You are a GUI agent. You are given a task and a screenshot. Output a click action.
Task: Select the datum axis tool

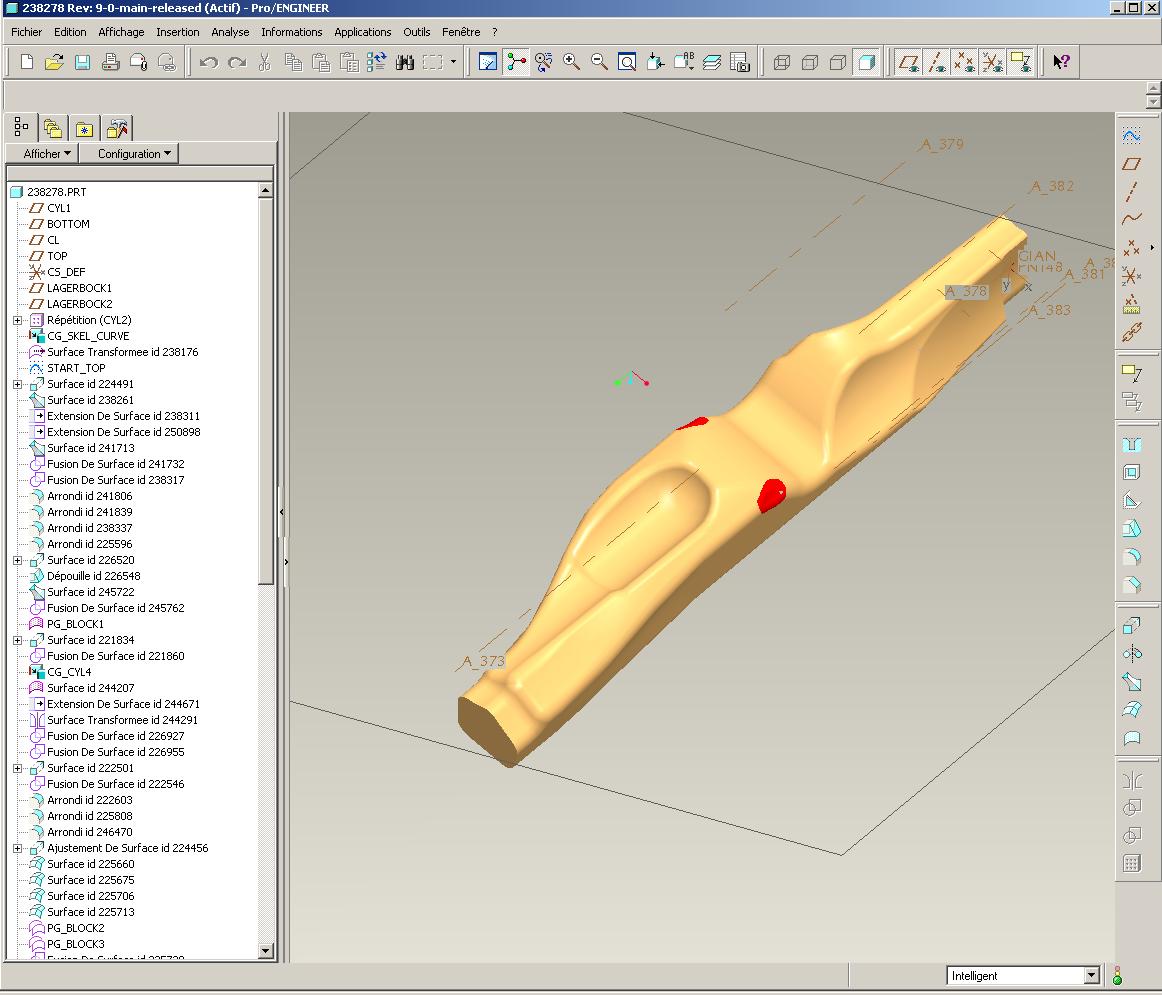tap(1132, 192)
